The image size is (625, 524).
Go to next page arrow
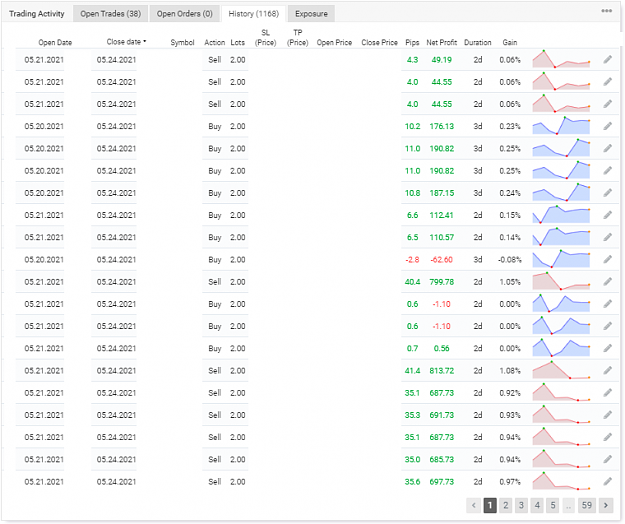pos(606,505)
